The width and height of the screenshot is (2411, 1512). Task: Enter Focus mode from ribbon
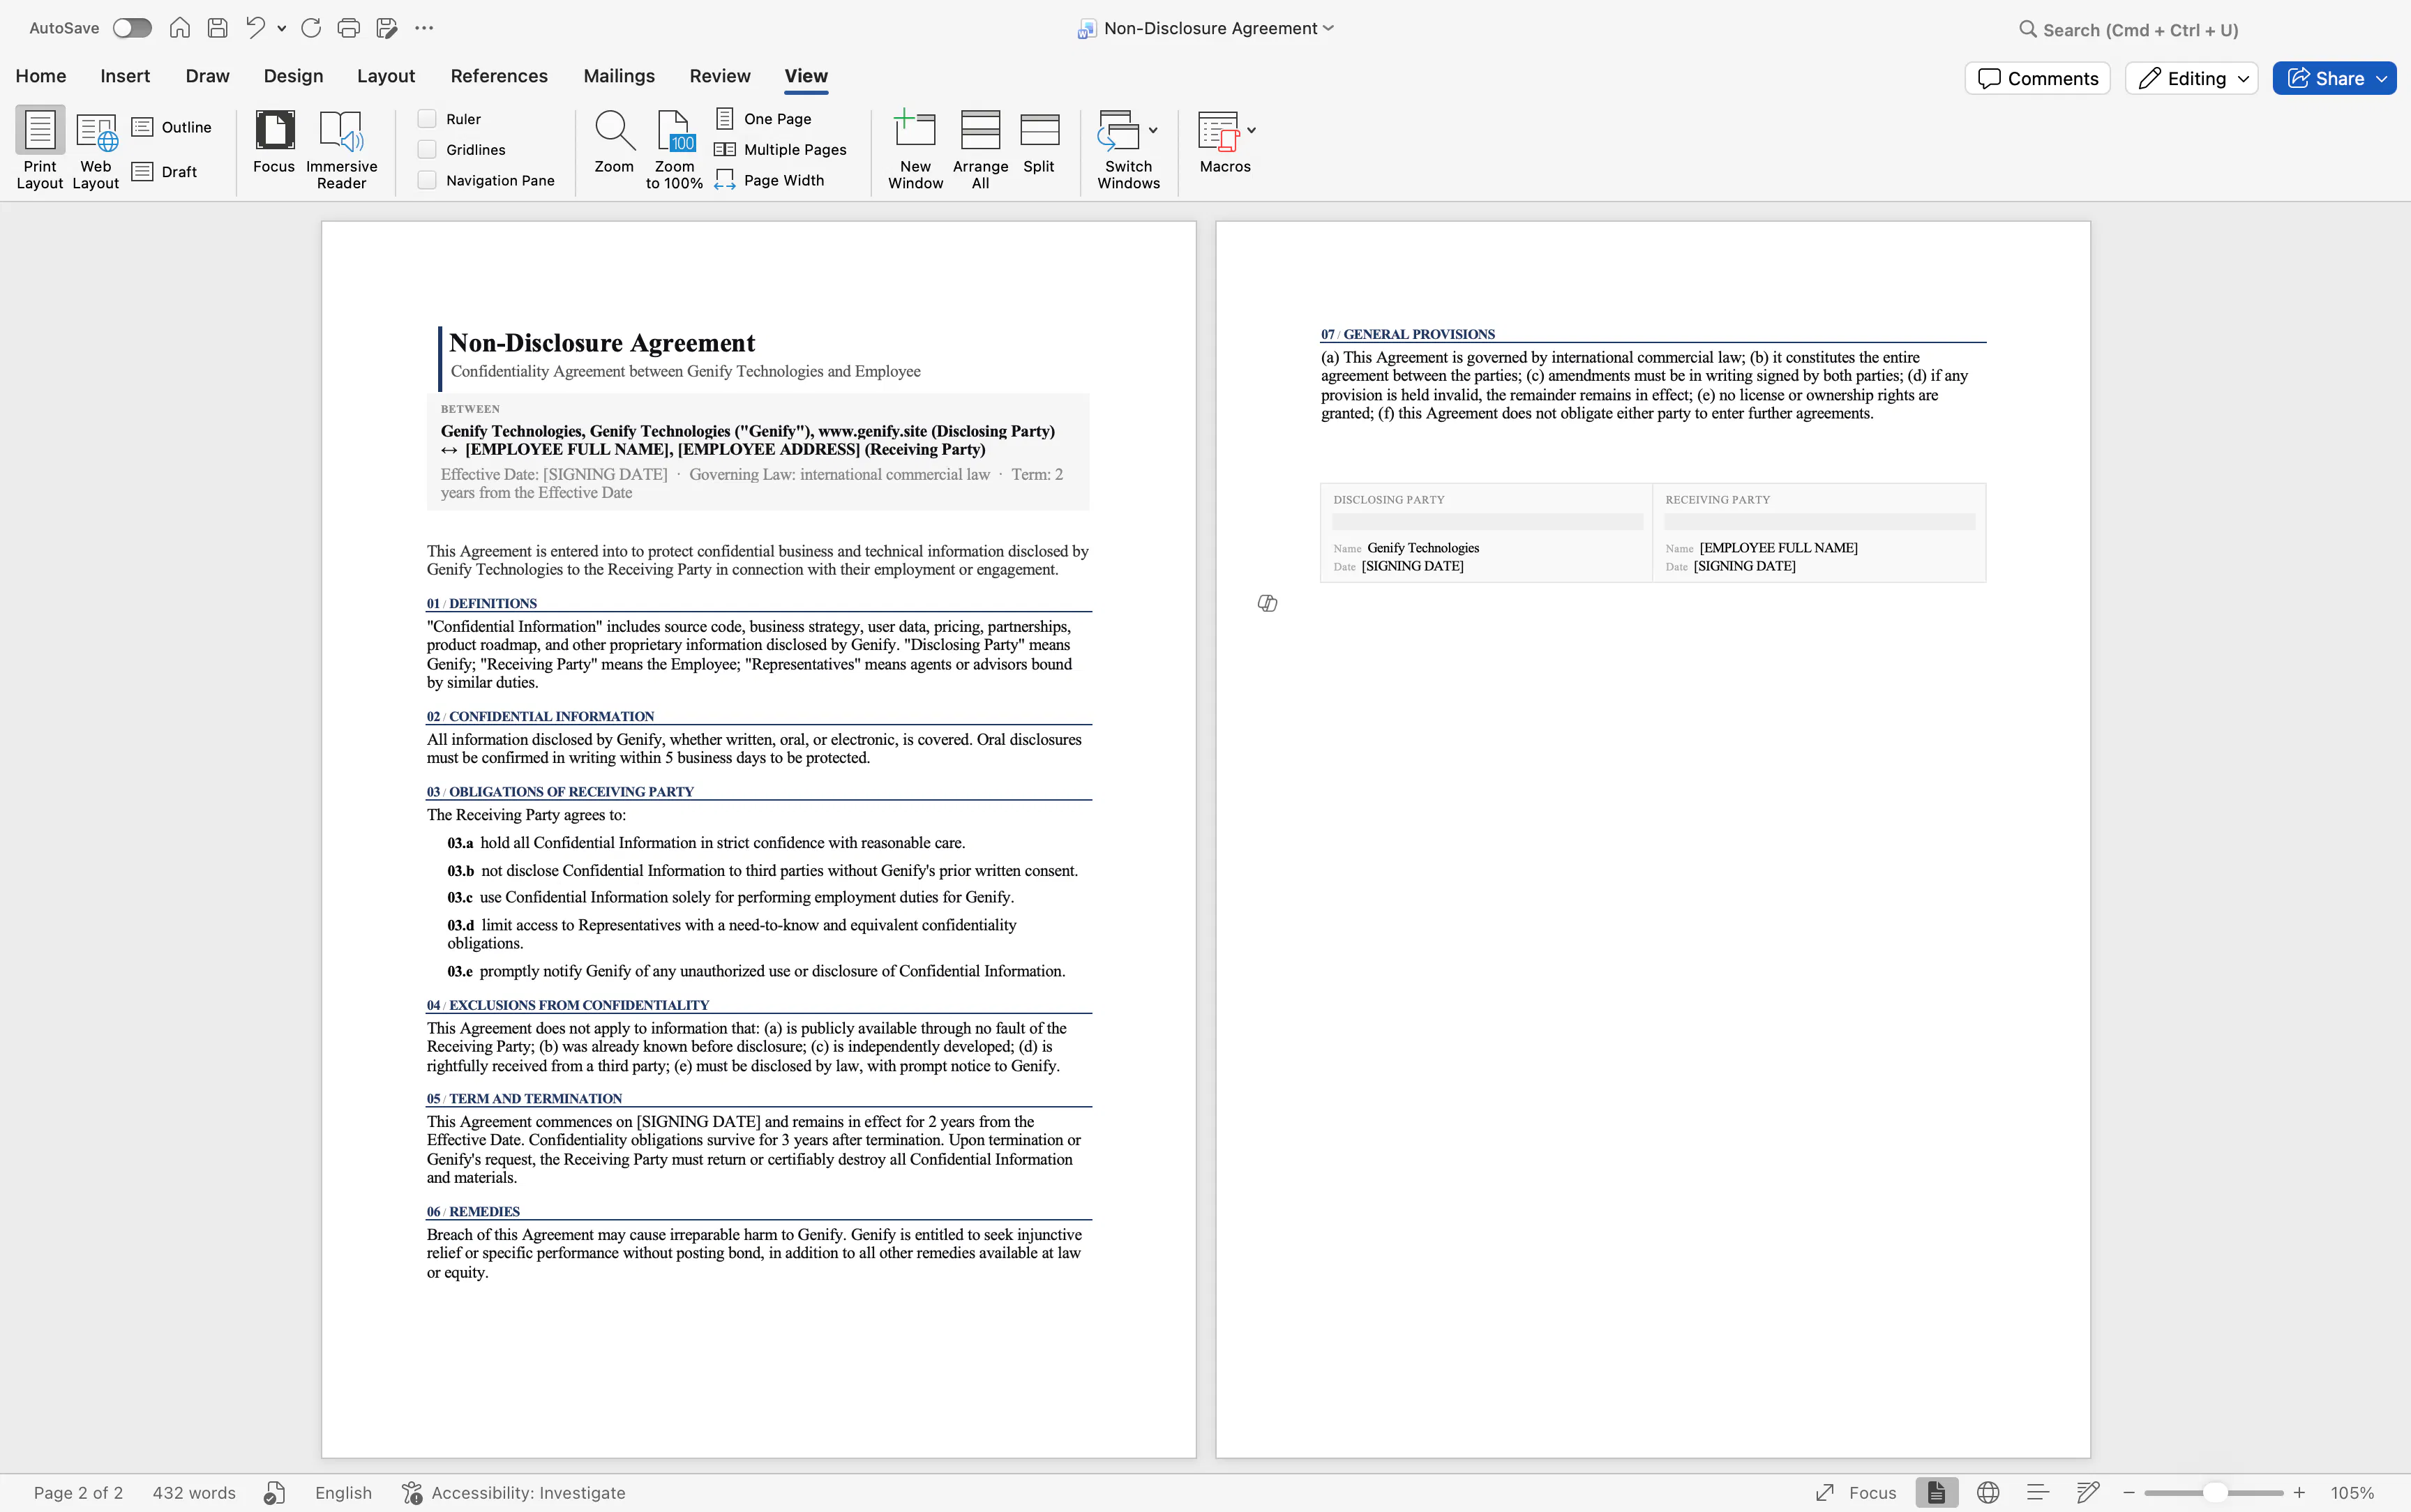point(274,142)
